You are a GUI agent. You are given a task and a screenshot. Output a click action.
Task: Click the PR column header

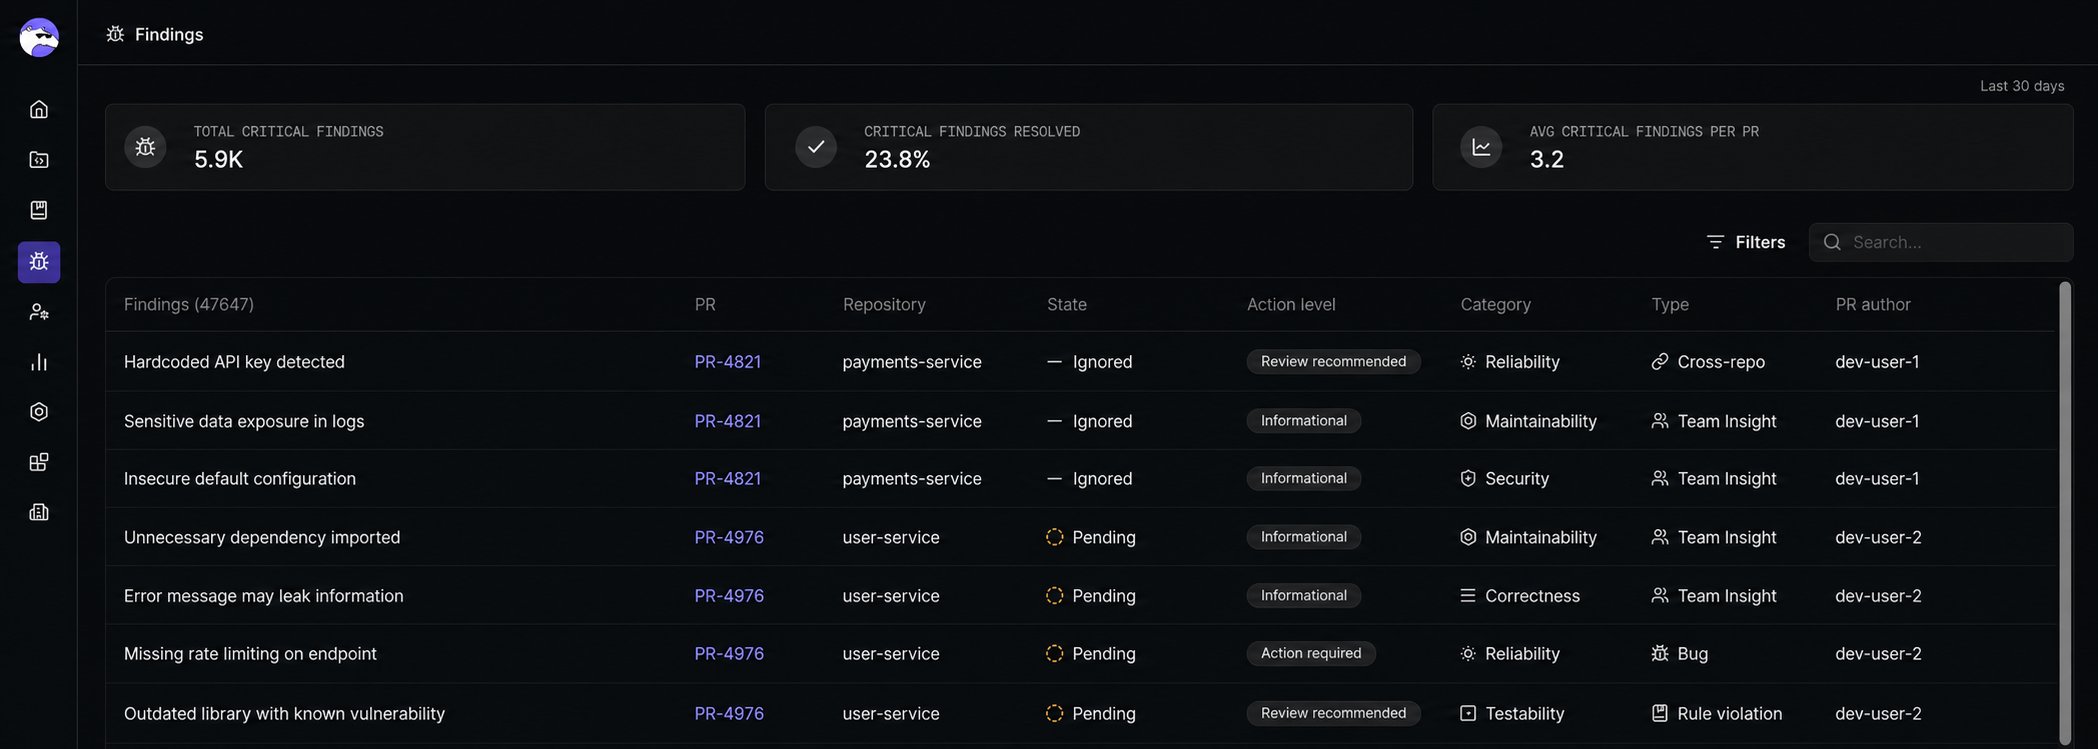click(x=705, y=304)
